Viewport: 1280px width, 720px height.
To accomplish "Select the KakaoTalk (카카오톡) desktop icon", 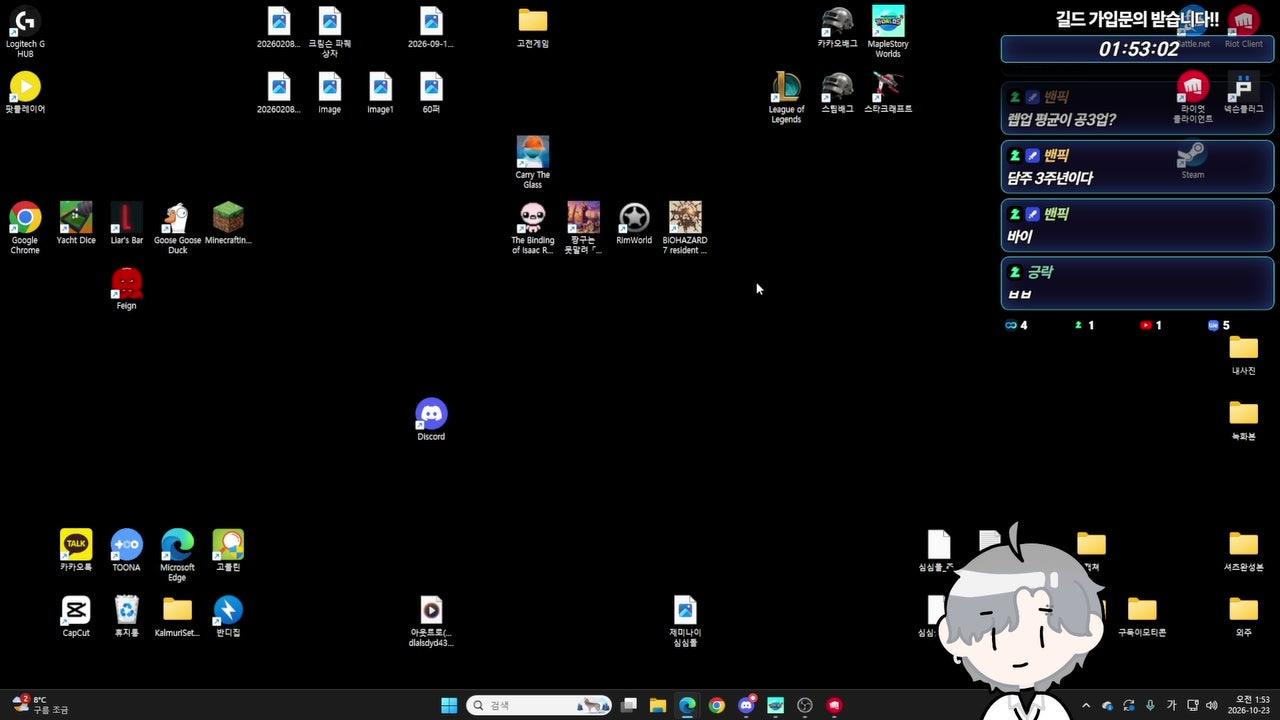I will pos(76,550).
